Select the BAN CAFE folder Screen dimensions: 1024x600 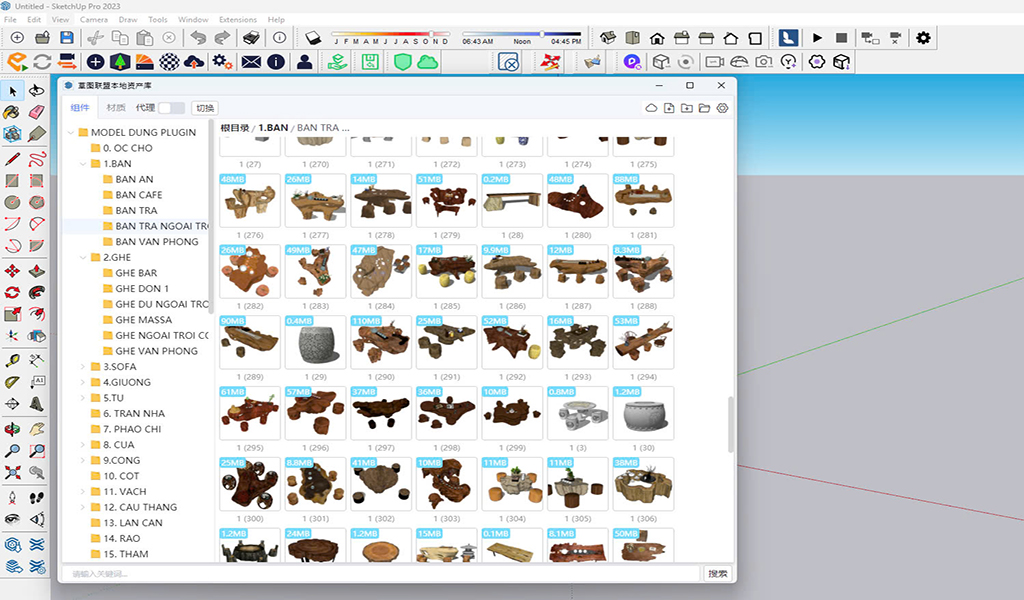138,195
